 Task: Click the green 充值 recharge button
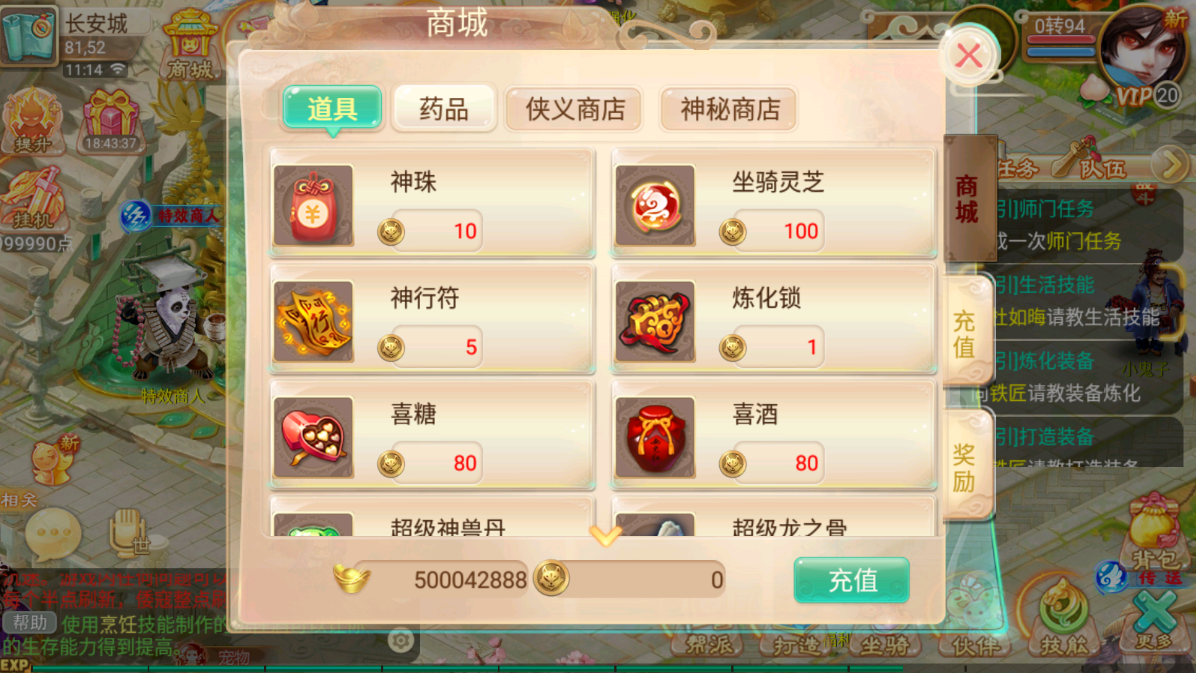click(851, 581)
